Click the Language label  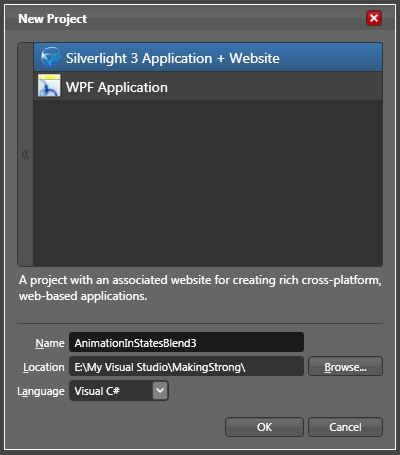41,391
